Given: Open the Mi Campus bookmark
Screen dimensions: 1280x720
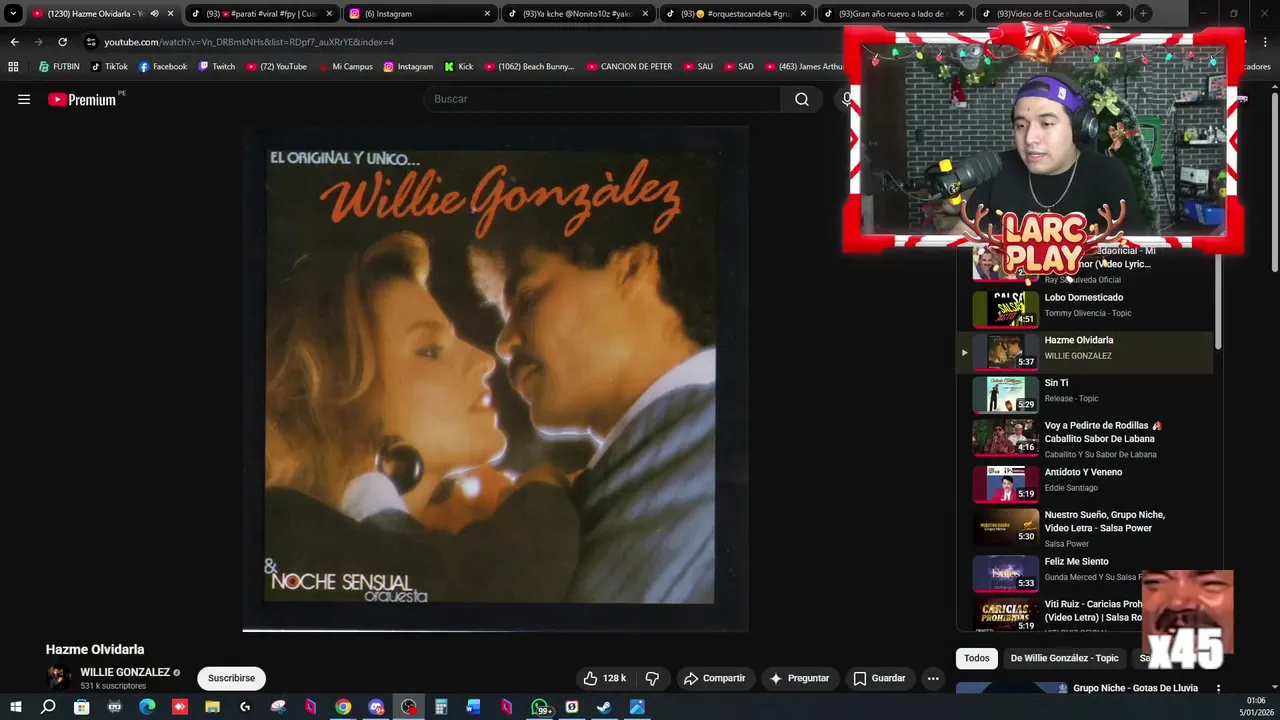Looking at the screenshot, I should (346, 67).
